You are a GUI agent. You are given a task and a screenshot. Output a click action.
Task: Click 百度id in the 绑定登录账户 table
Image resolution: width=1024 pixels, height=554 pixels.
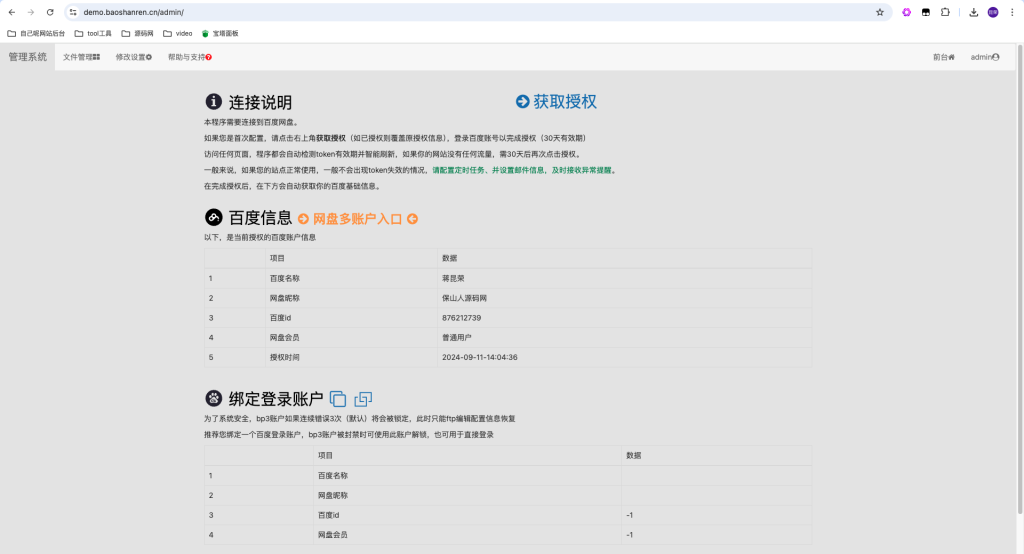point(328,515)
